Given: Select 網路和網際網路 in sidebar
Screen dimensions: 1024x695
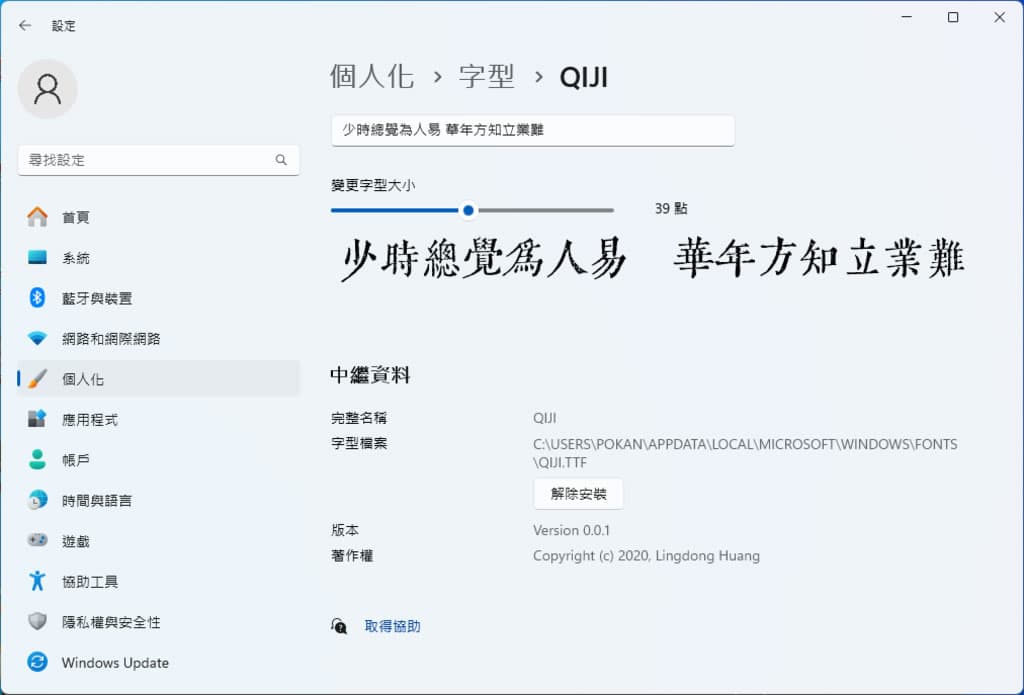Looking at the screenshot, I should tap(159, 338).
